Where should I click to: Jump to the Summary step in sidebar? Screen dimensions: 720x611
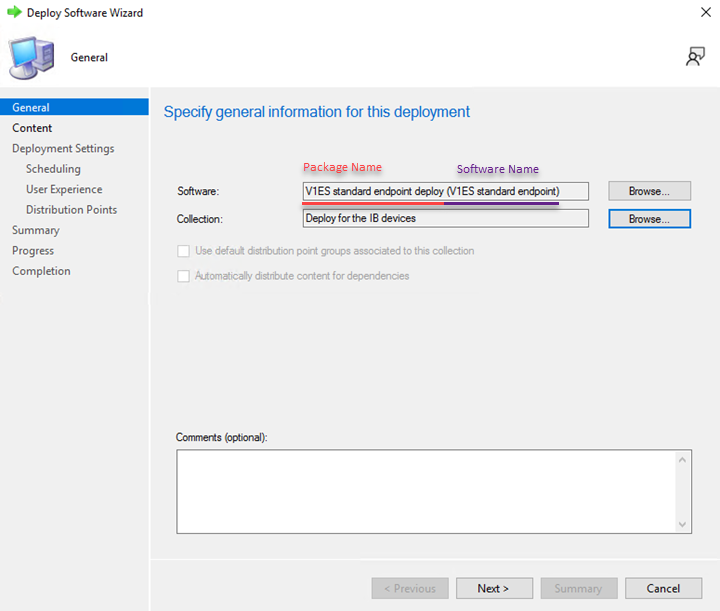pyautogui.click(x=36, y=230)
